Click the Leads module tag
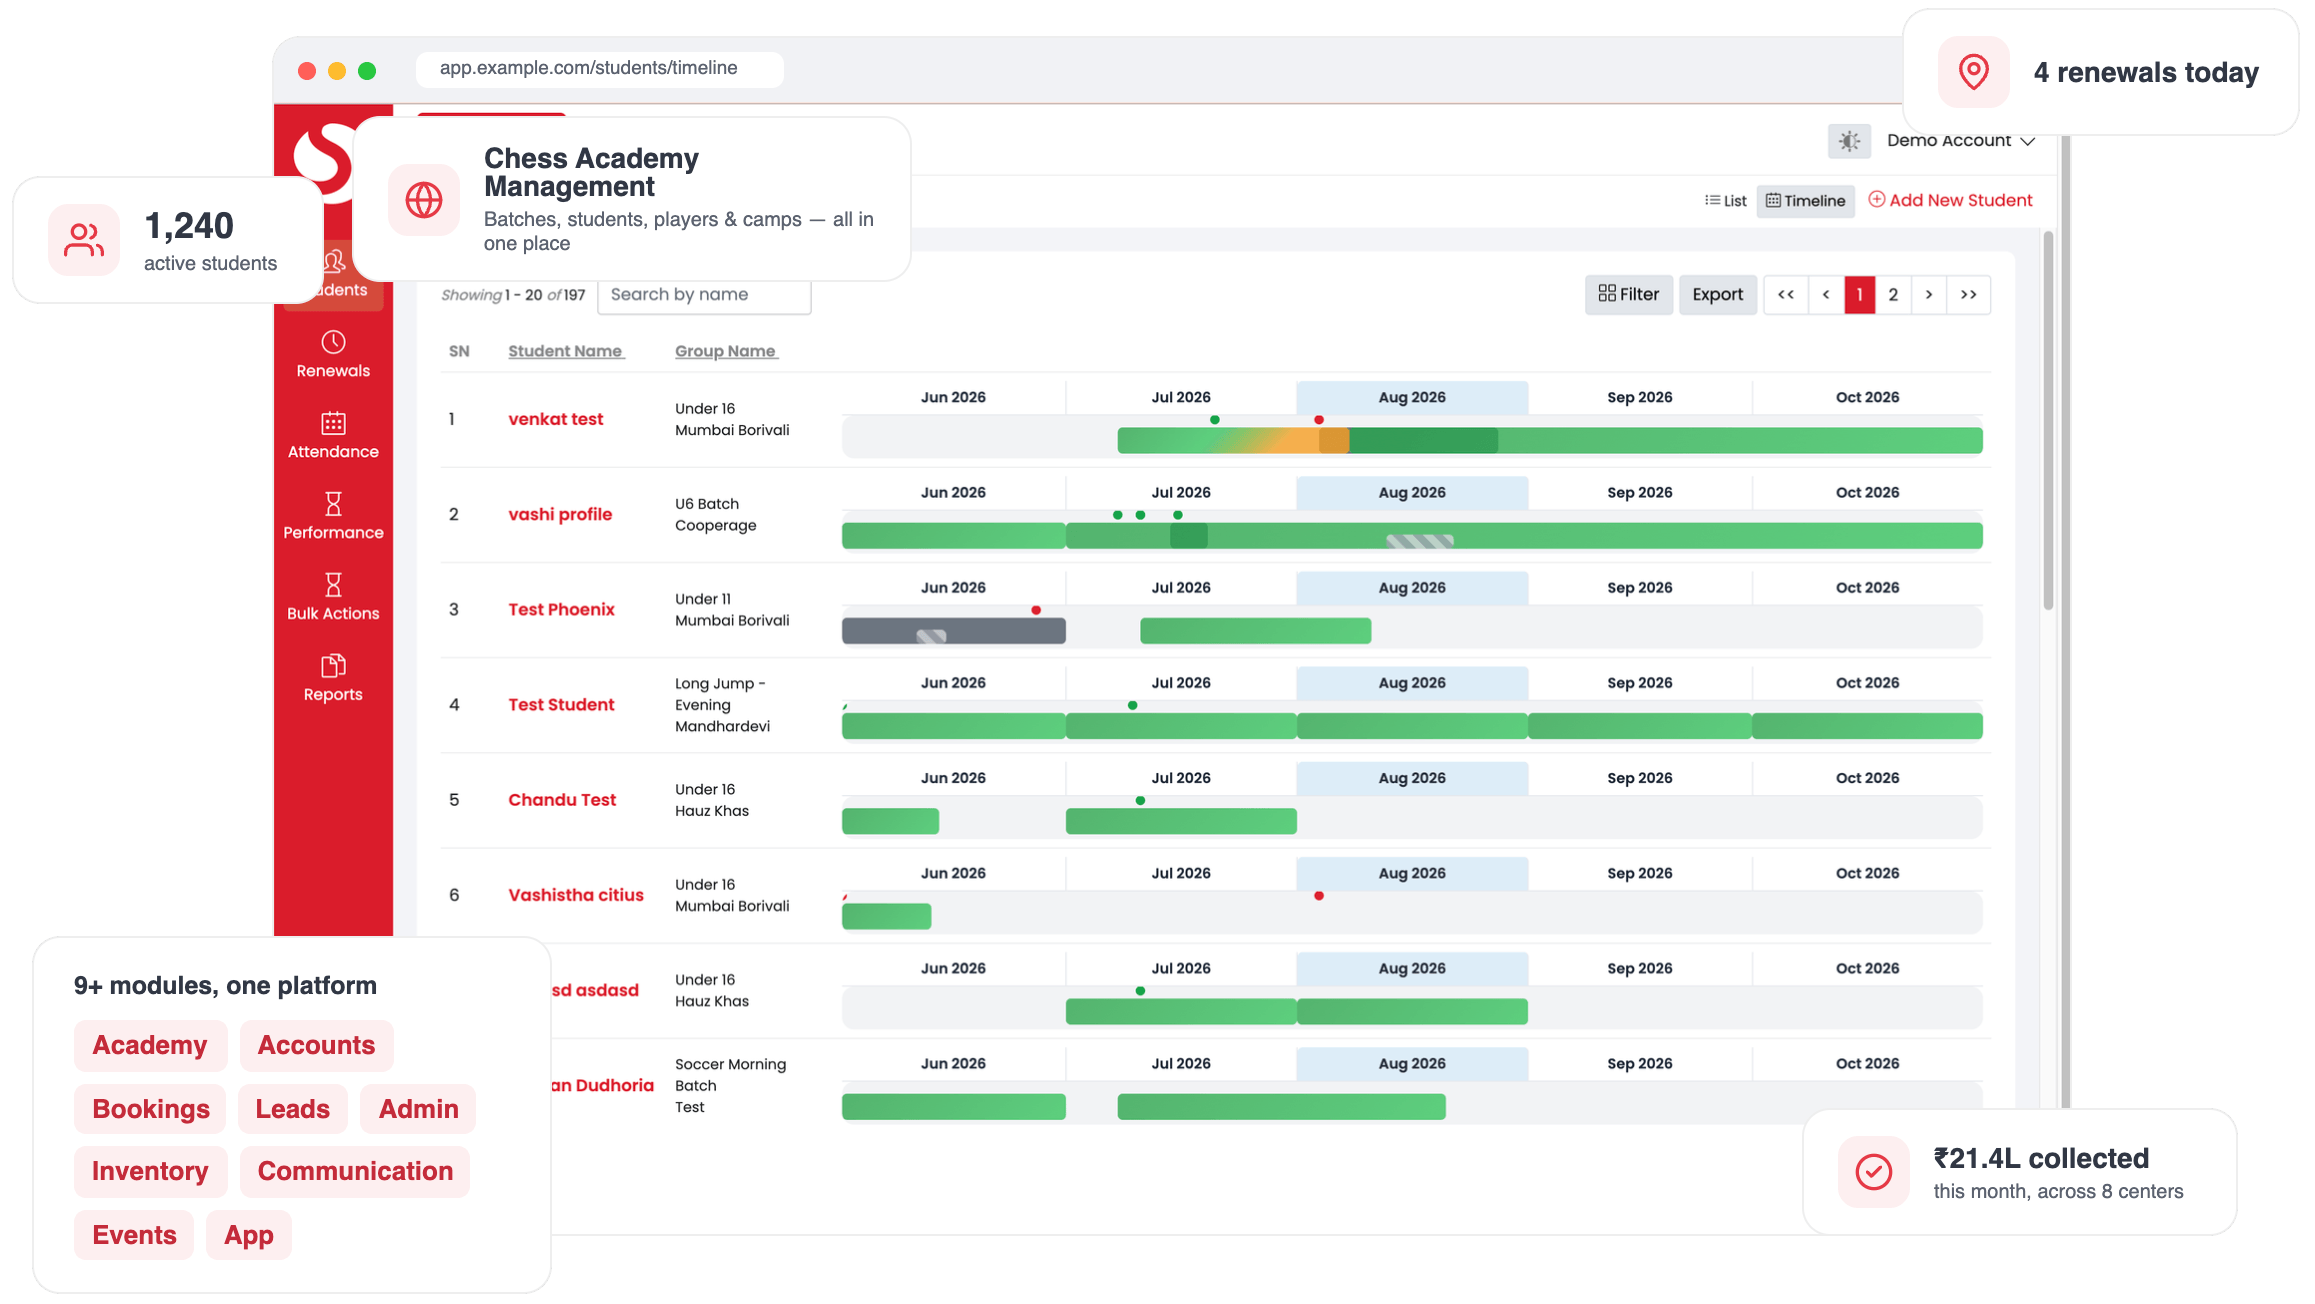 coord(292,1109)
